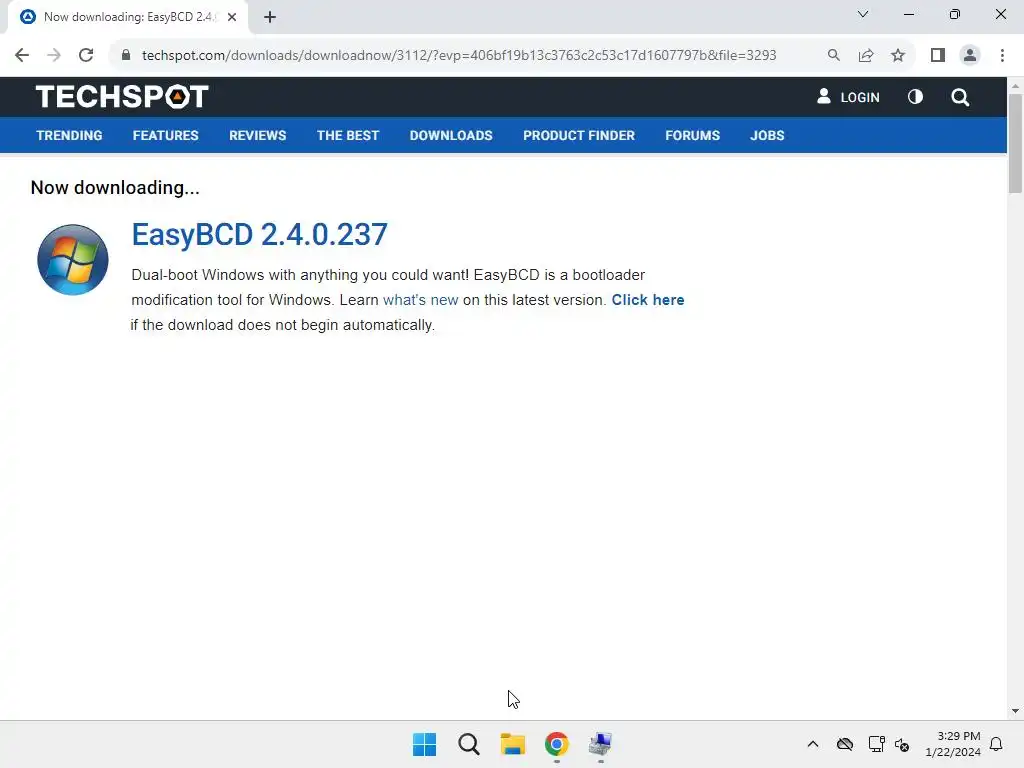Open the PRODUCT FINDER menu item
Screen dimensions: 1024x768
pyautogui.click(x=579, y=135)
